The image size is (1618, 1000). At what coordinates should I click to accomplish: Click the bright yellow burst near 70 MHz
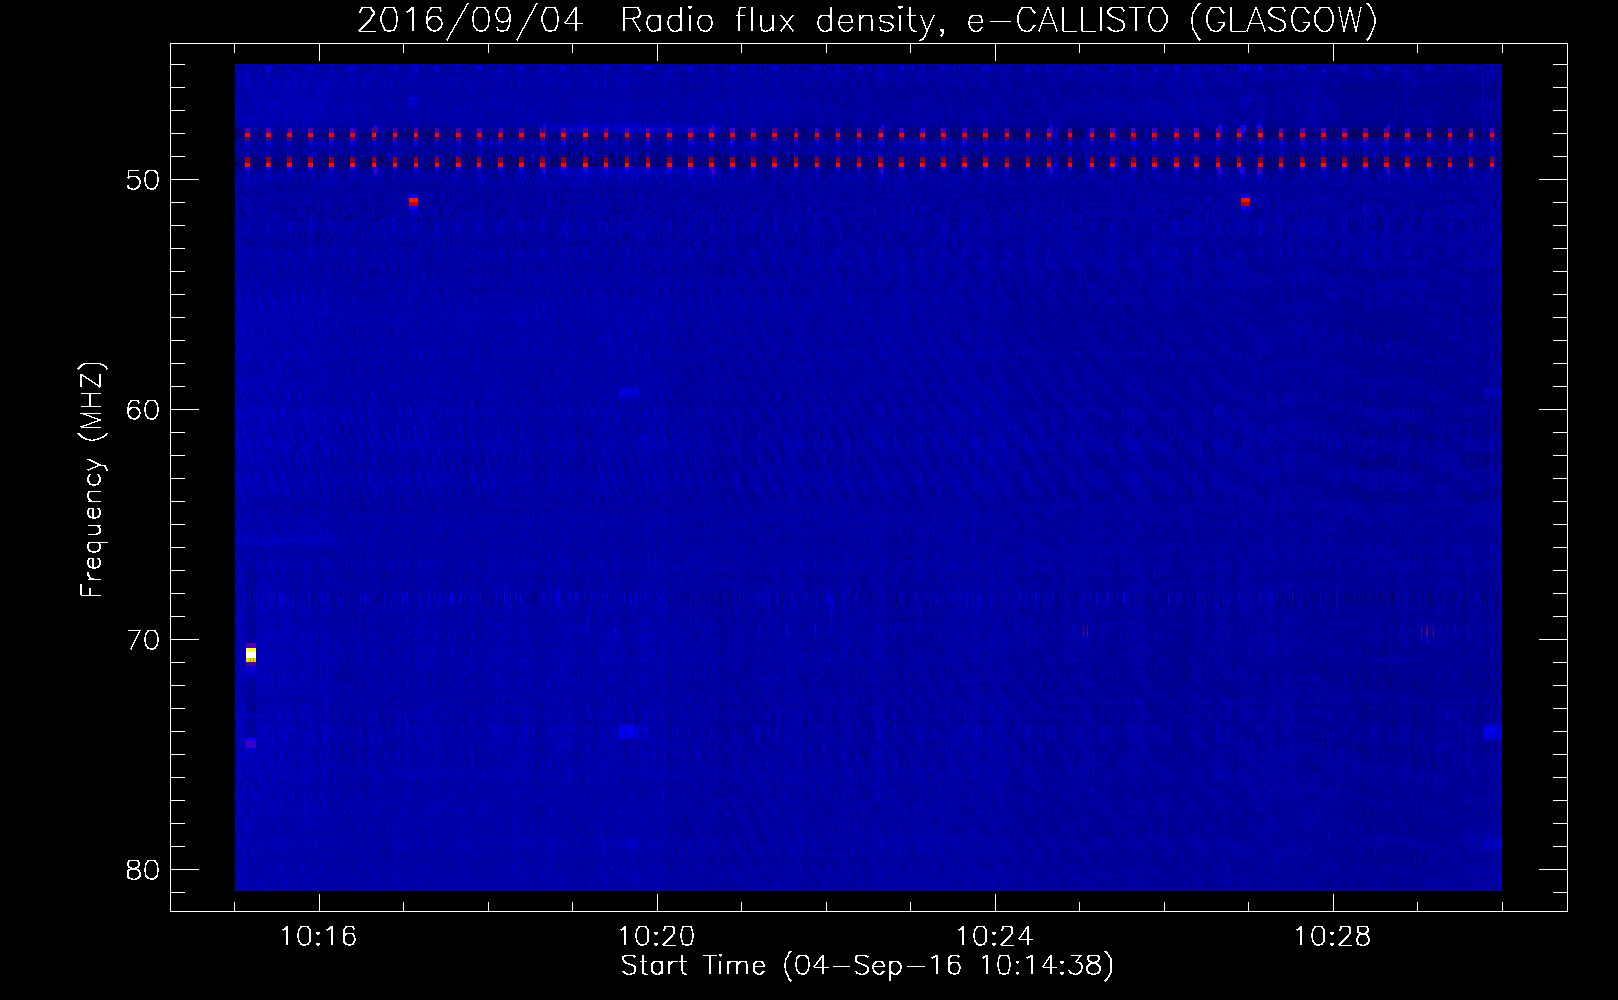251,655
